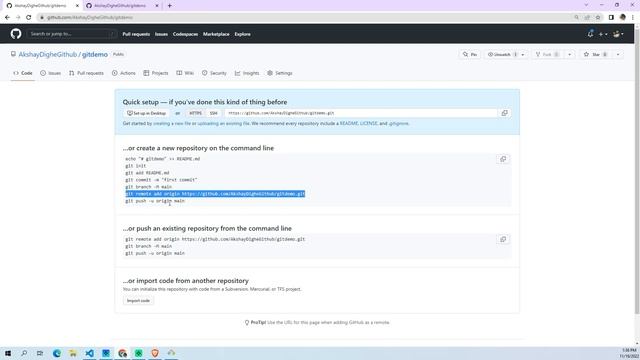The image size is (640, 360).
Task: Expand the Star lists dropdown arrow
Action: click(x=618, y=55)
